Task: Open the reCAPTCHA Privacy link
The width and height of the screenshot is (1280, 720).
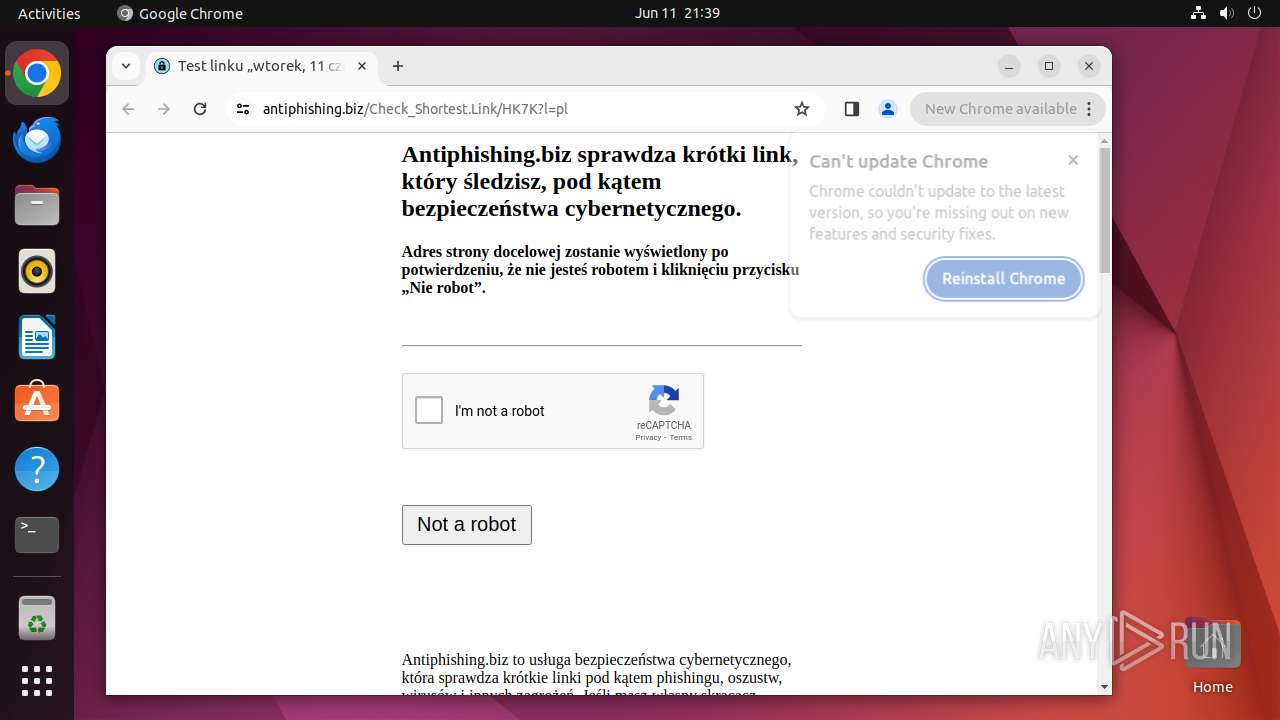Action: [648, 437]
